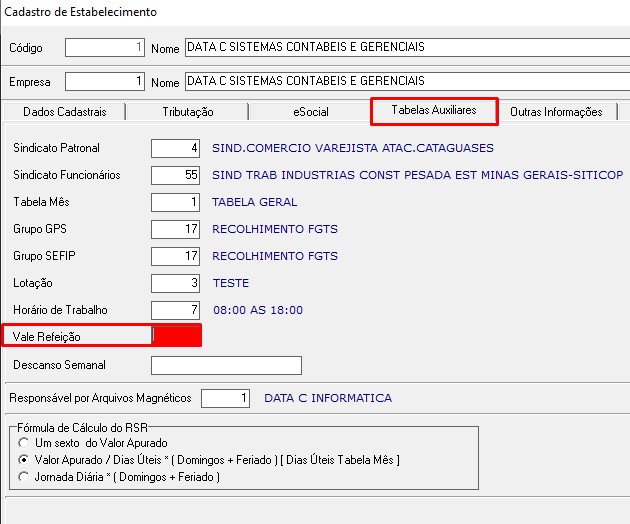The height and width of the screenshot is (524, 630).
Task: Open the eSocial tab
Action: coord(311,112)
